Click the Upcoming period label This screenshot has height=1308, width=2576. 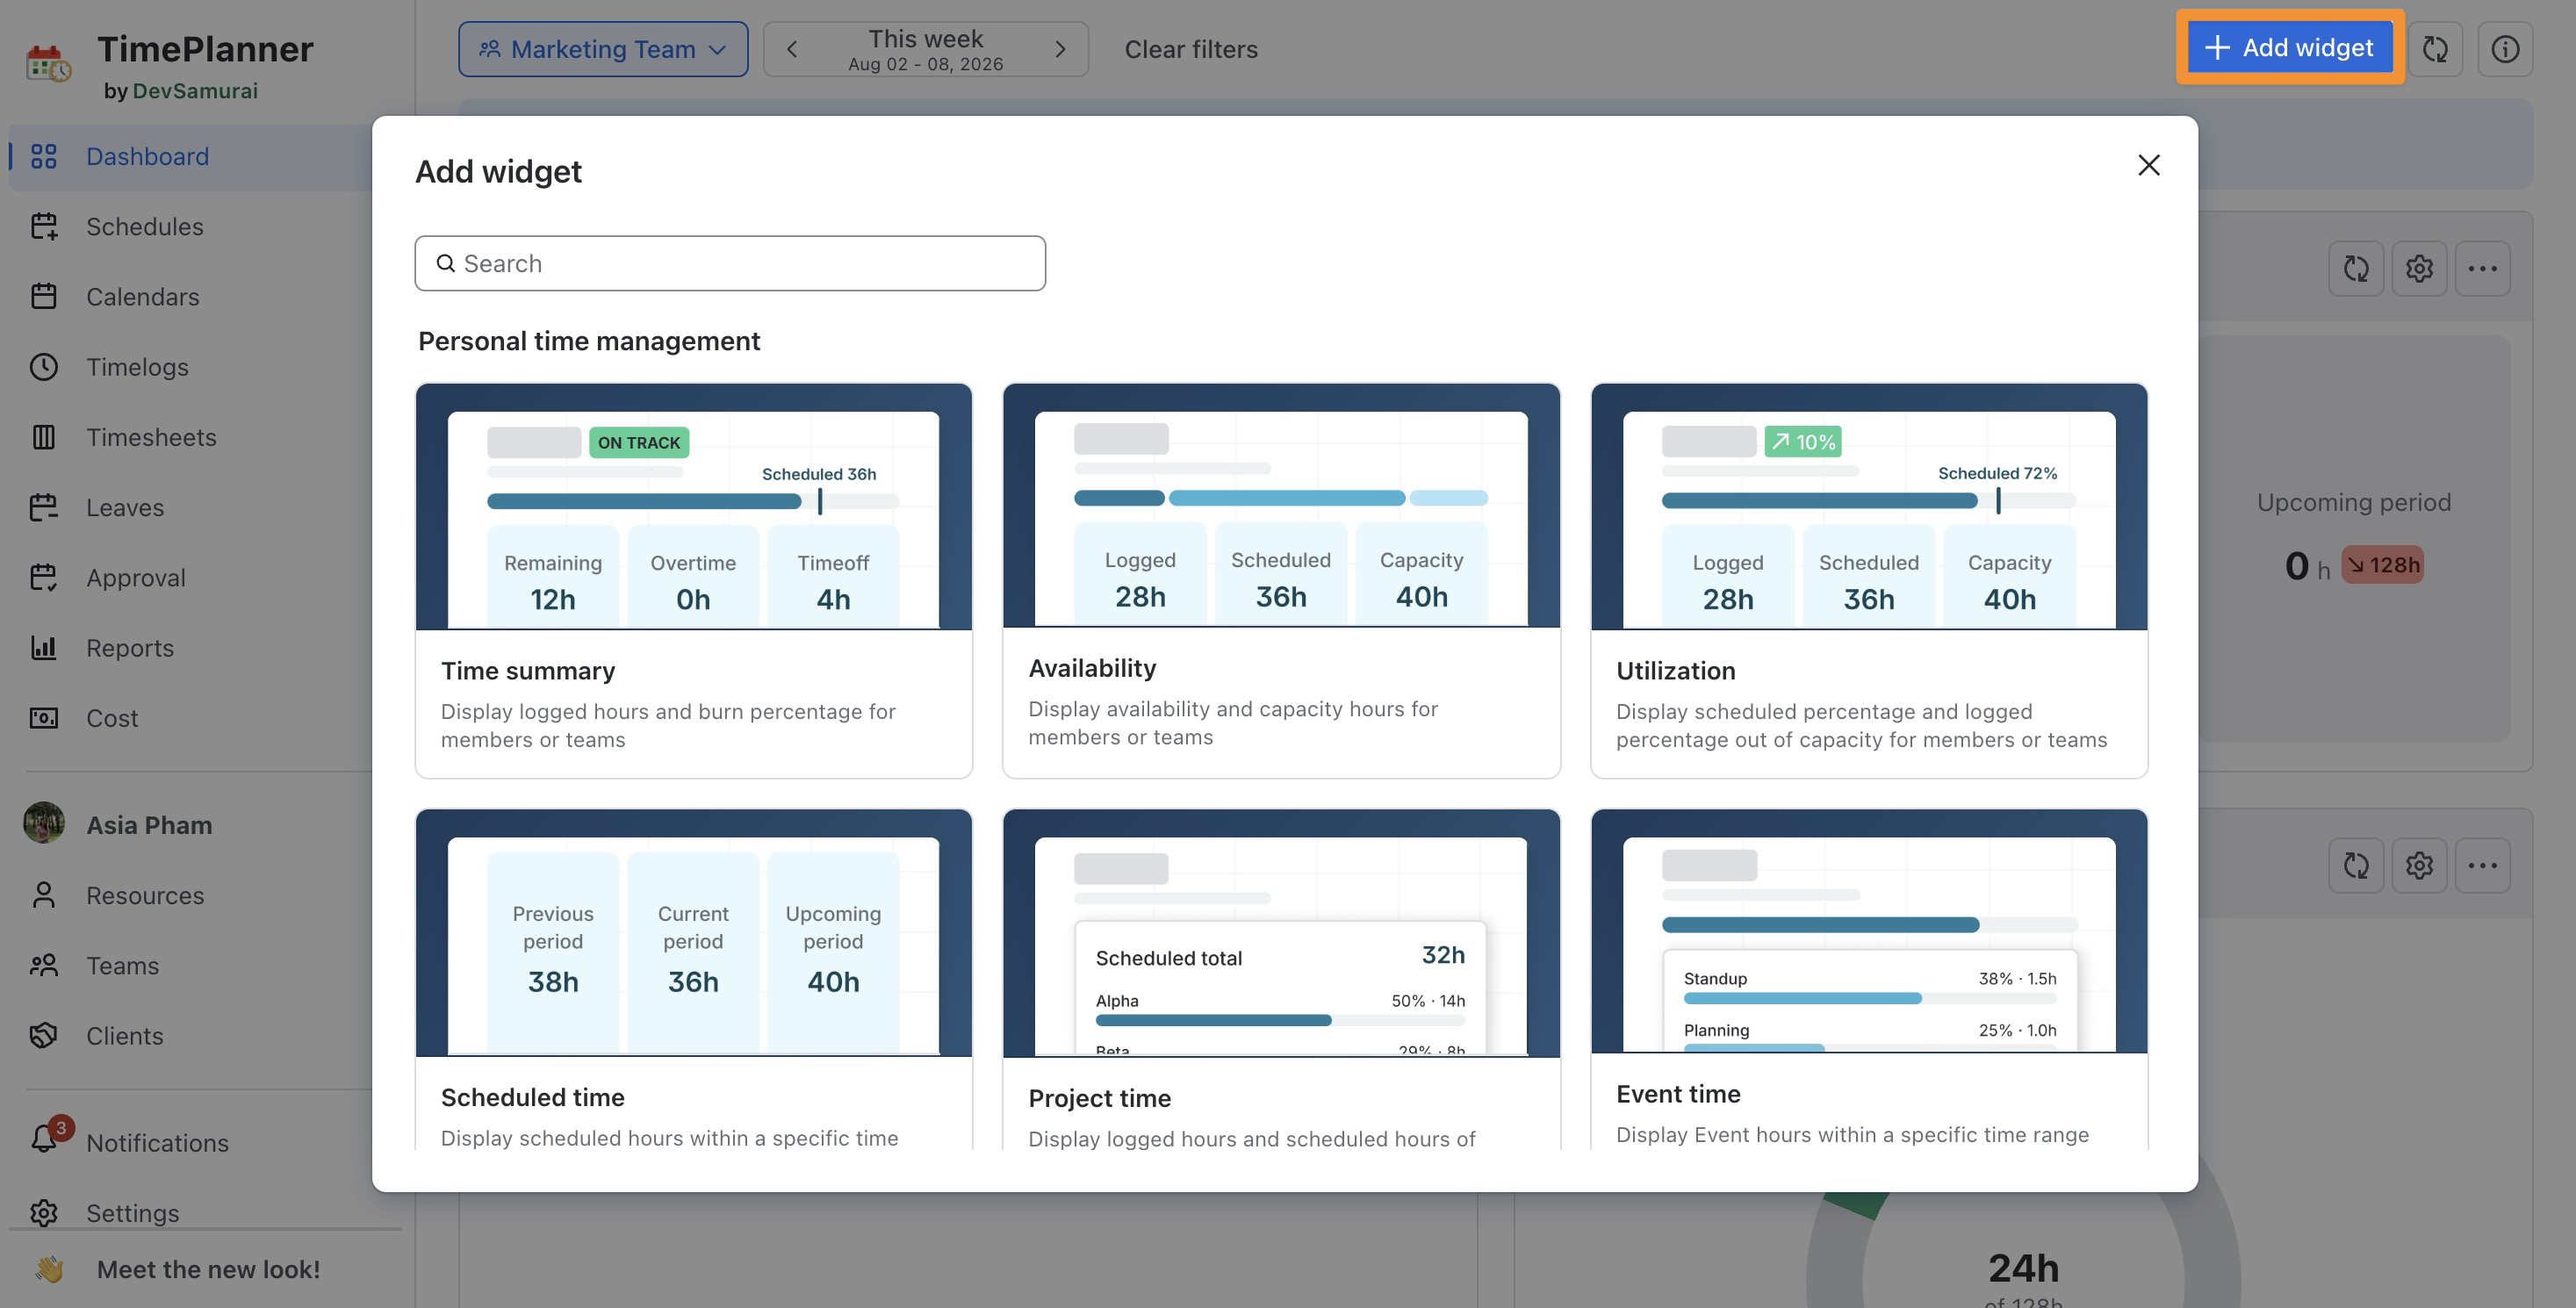2354,502
